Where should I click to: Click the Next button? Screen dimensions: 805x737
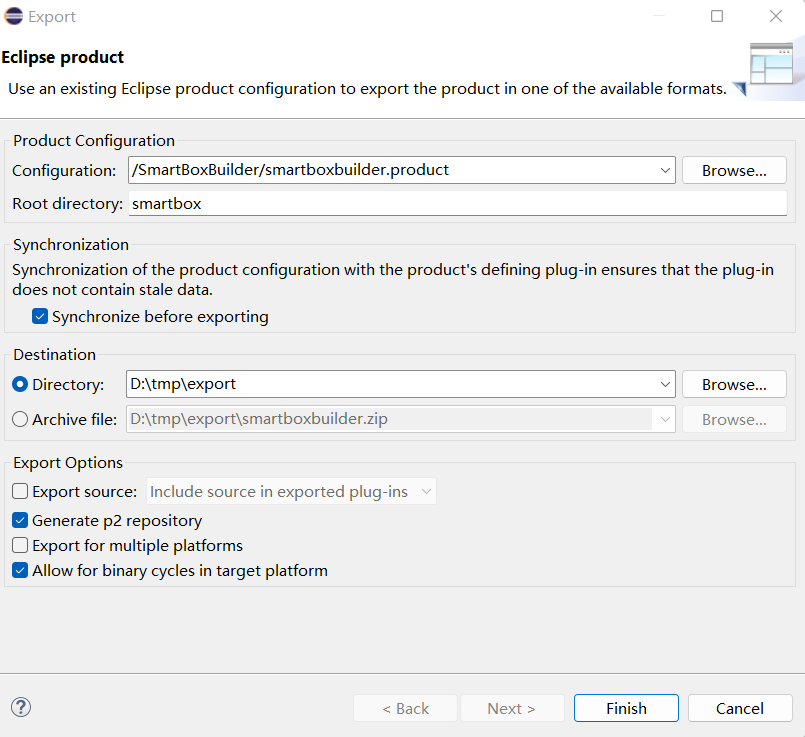pos(512,708)
